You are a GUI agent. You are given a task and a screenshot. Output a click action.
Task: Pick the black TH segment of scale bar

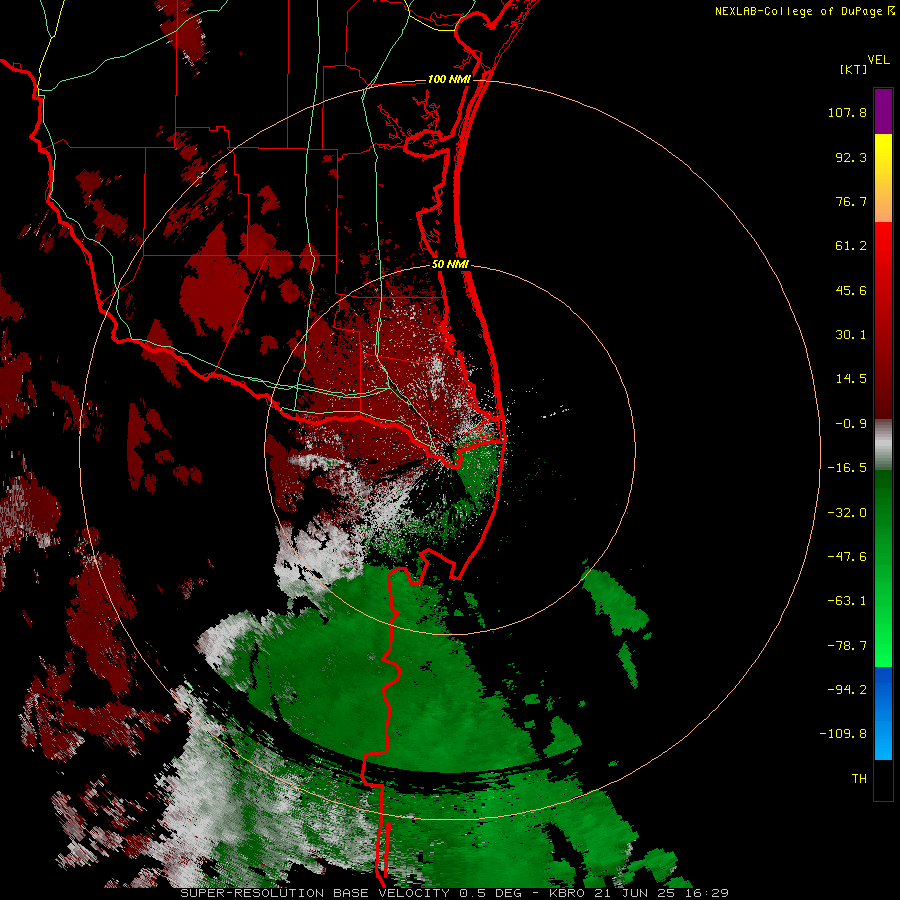point(883,780)
